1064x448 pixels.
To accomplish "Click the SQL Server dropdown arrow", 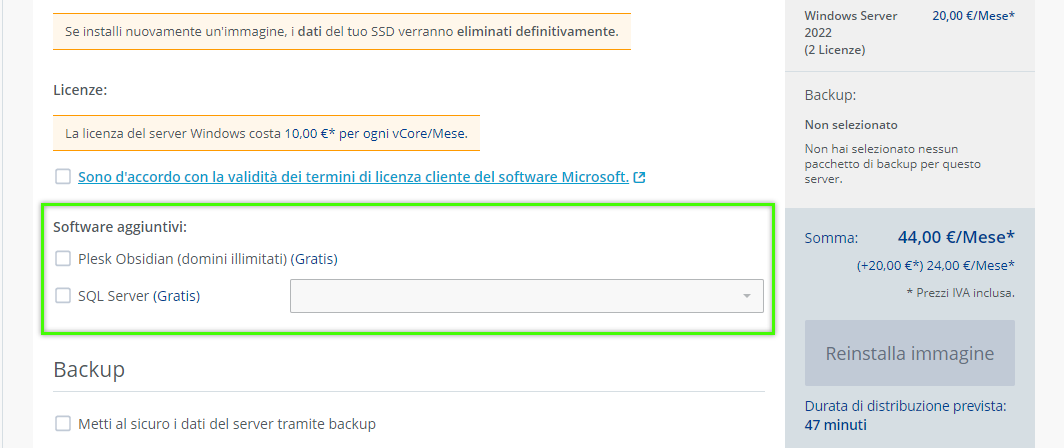I will coord(746,296).
